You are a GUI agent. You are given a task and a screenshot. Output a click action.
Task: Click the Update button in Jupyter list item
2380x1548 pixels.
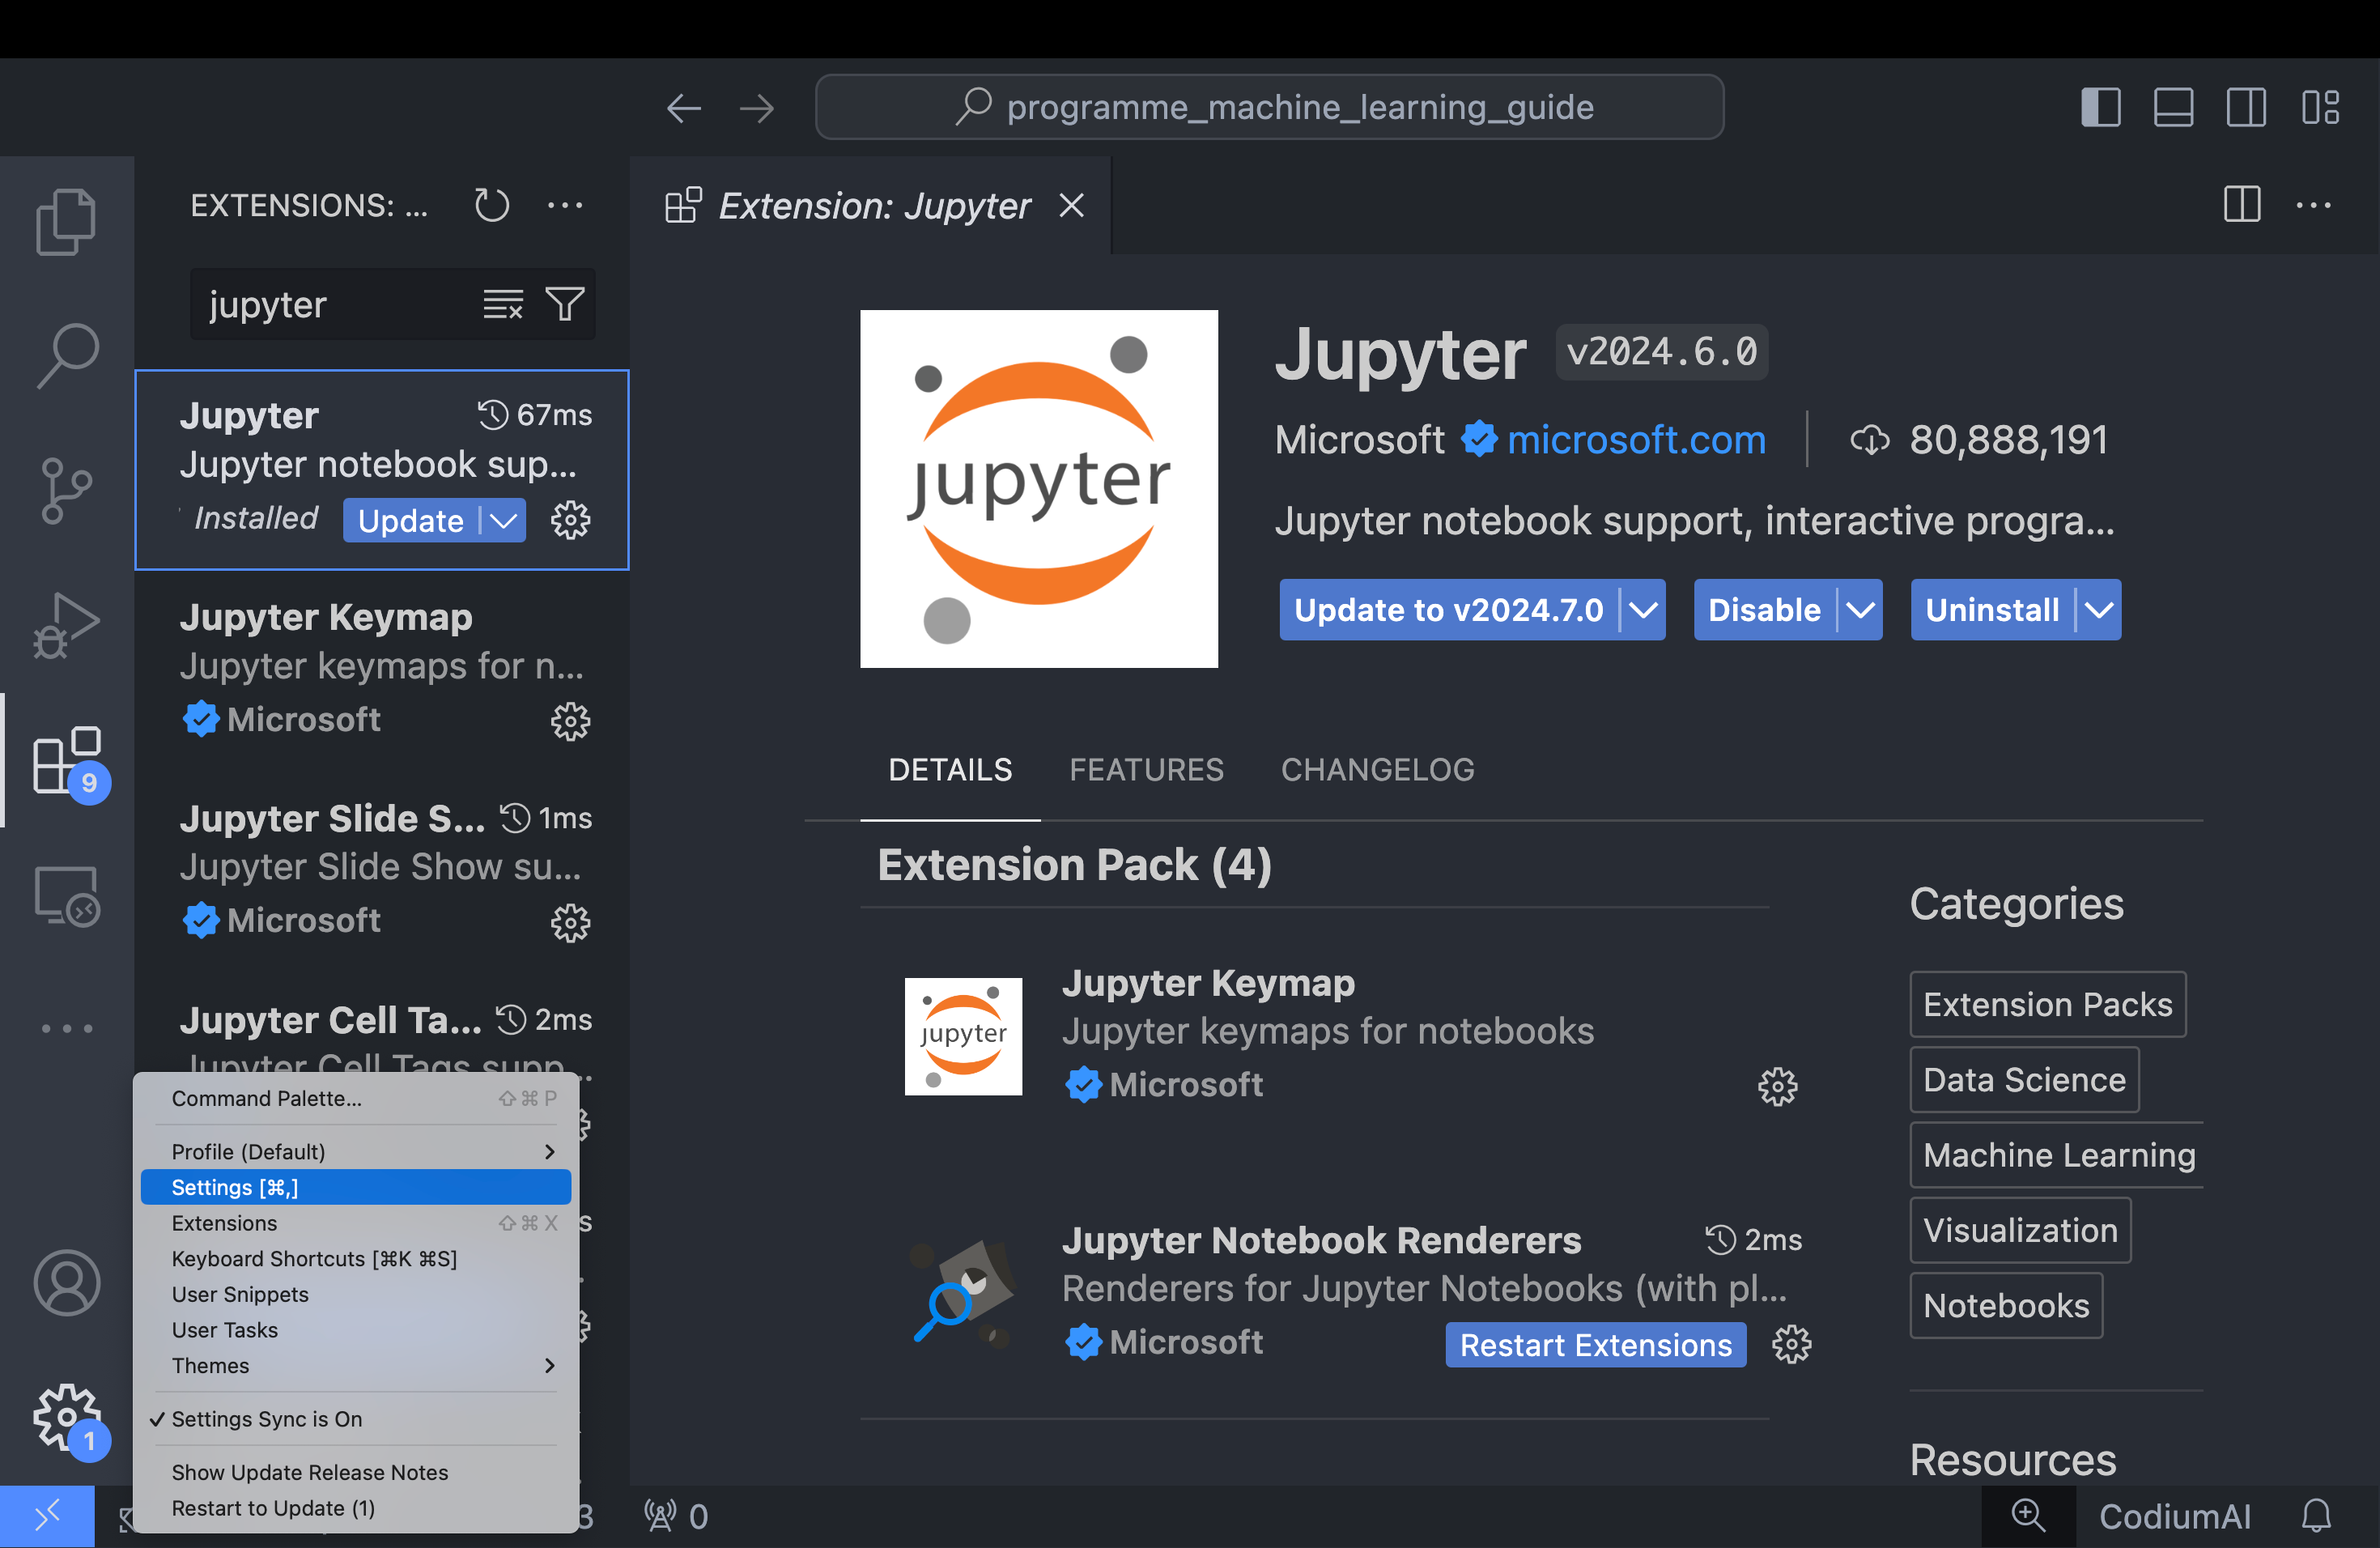coord(411,521)
